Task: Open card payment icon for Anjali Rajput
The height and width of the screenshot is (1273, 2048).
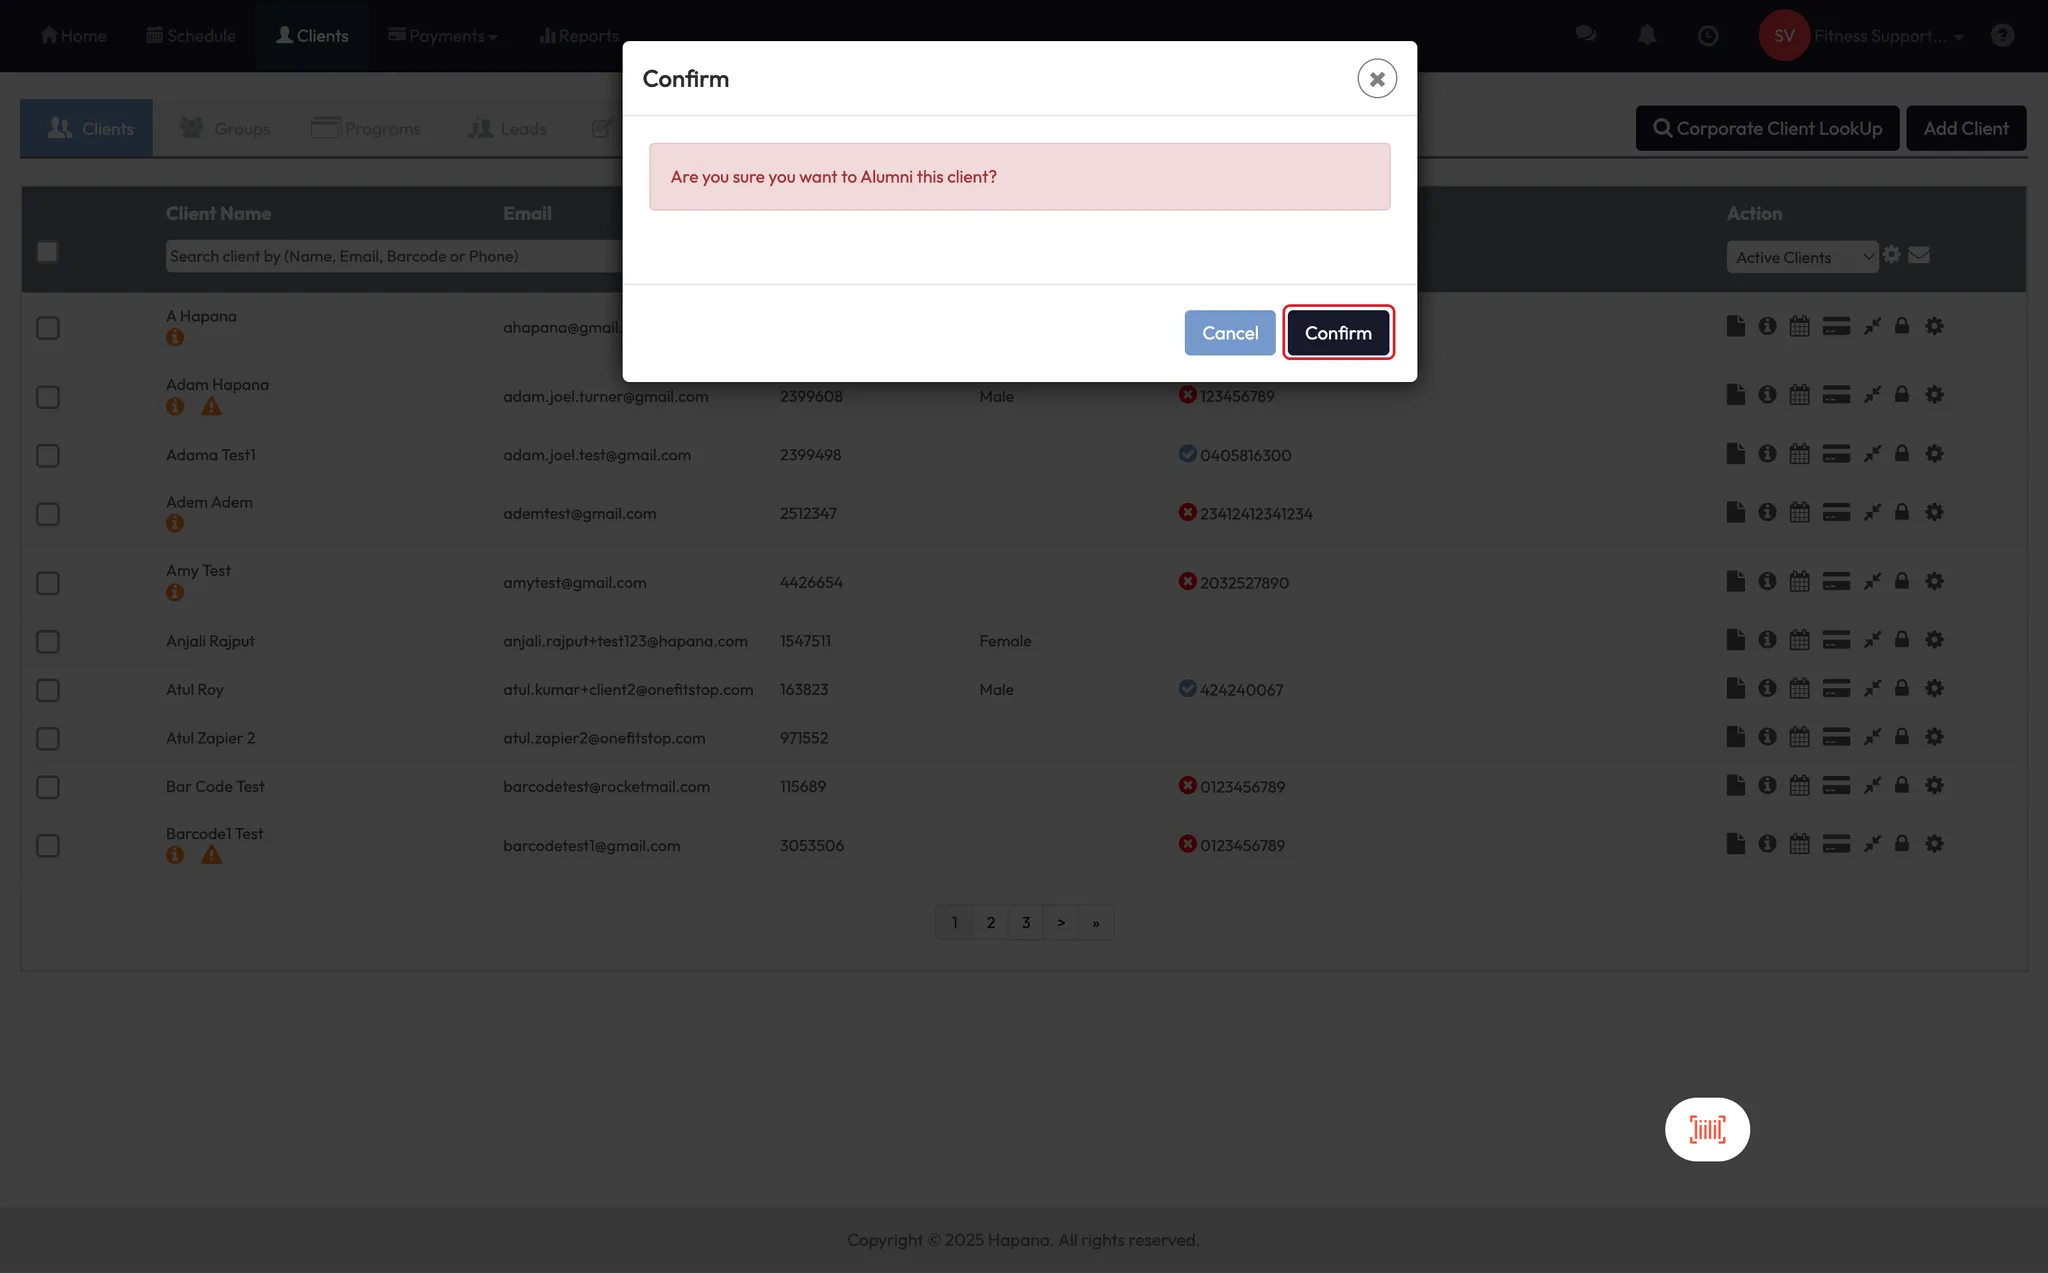Action: pyautogui.click(x=1836, y=640)
